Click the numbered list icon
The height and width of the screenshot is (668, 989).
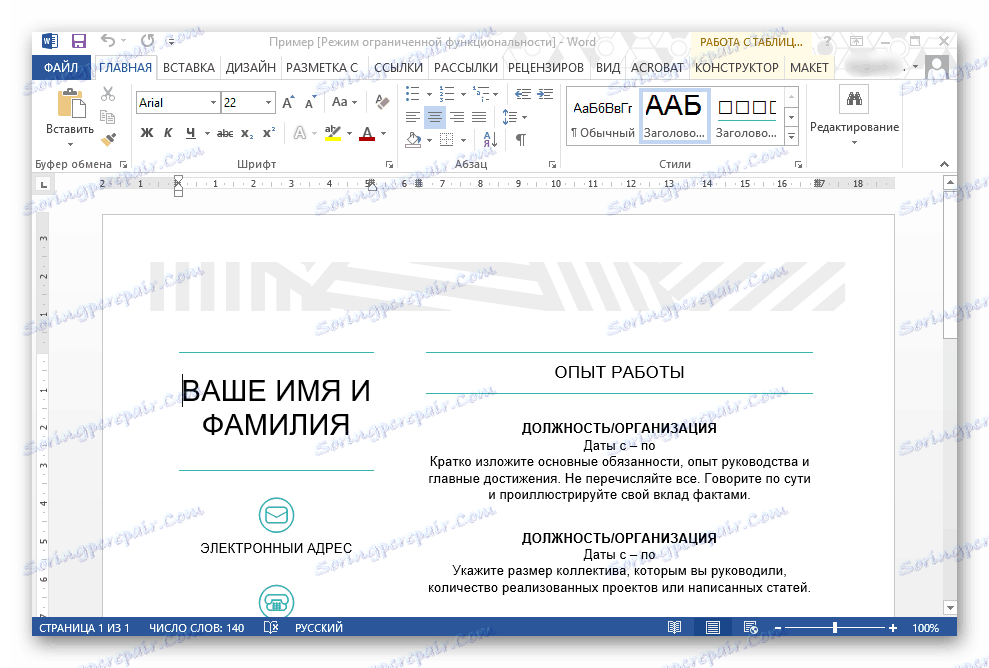pyautogui.click(x=447, y=94)
